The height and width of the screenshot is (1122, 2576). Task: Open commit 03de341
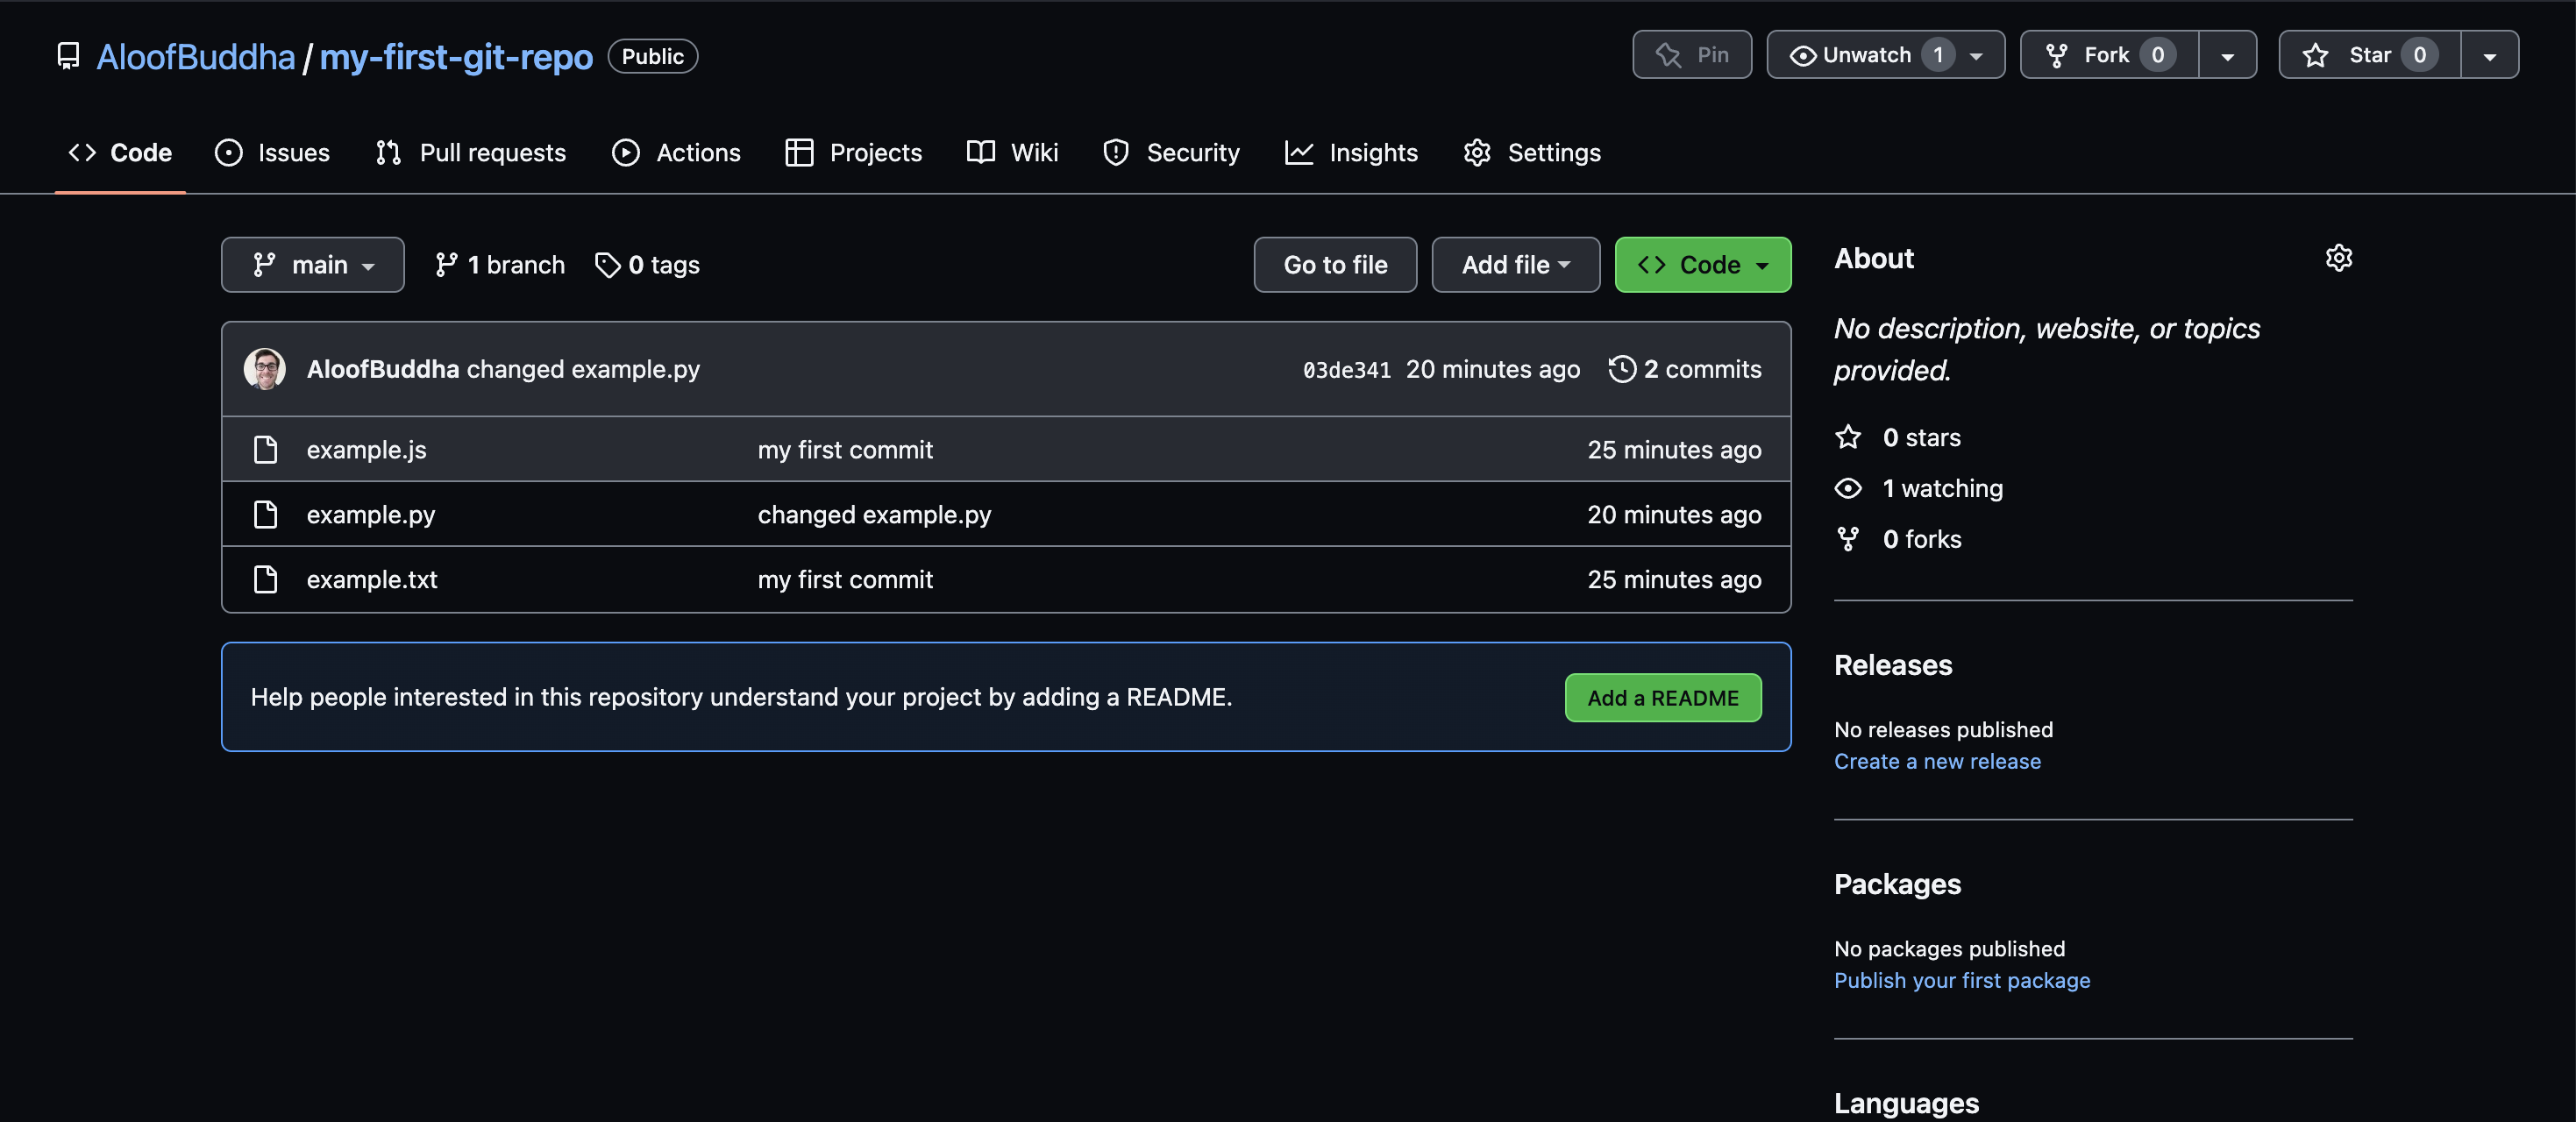pyautogui.click(x=1347, y=369)
